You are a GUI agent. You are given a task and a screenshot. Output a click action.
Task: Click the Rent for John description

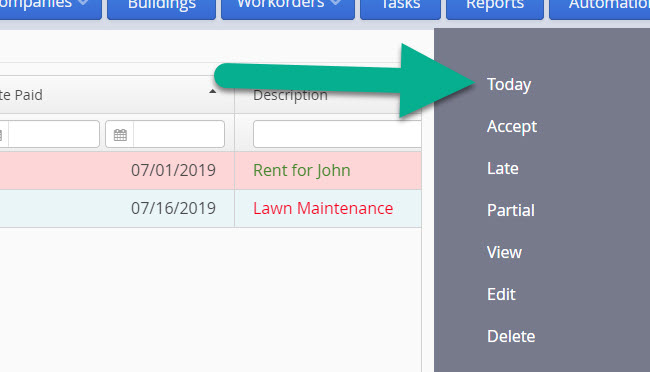(302, 170)
